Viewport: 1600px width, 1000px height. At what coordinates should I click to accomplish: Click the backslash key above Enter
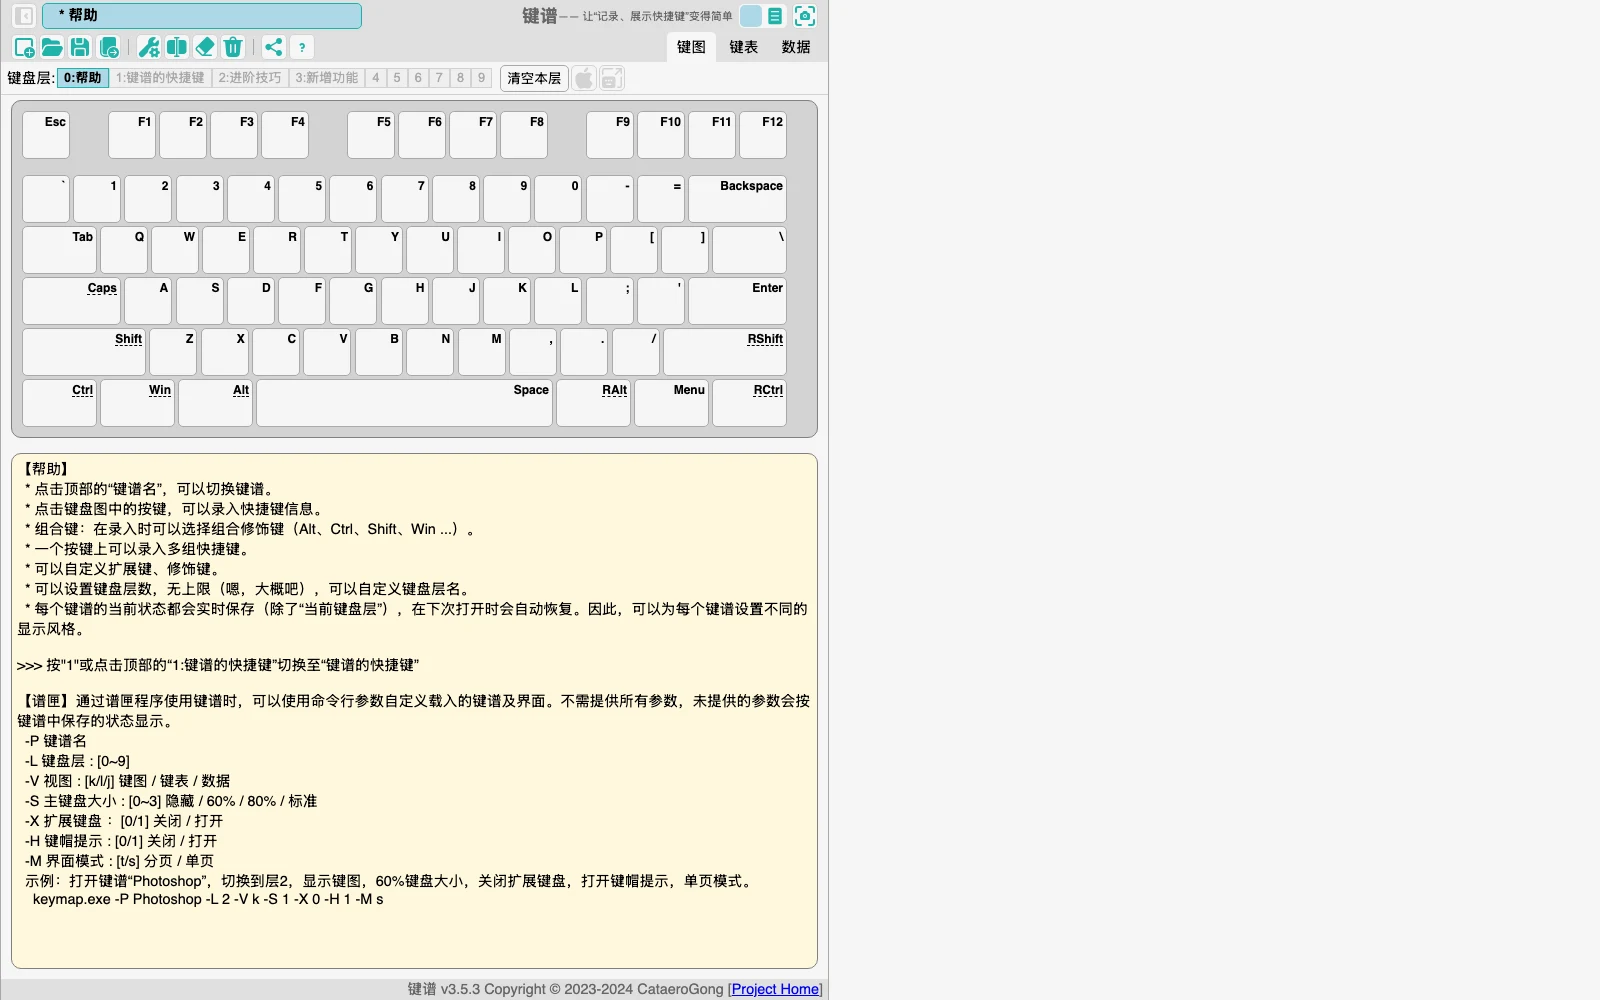click(x=749, y=250)
